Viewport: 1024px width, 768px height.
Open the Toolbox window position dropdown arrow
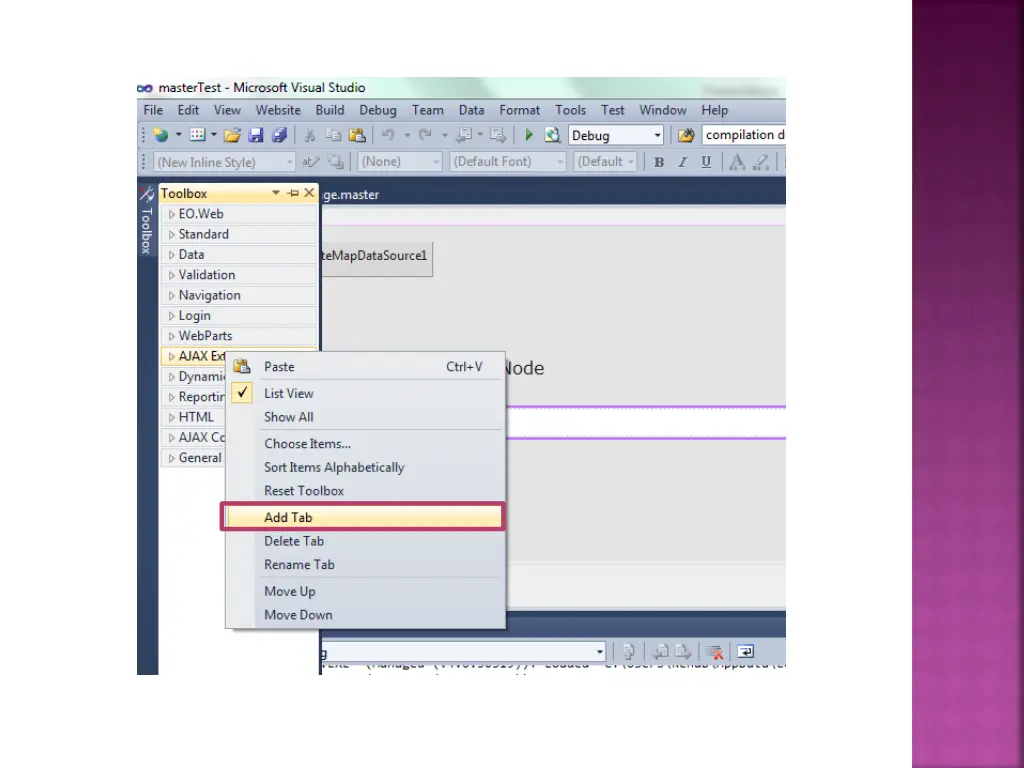point(276,193)
